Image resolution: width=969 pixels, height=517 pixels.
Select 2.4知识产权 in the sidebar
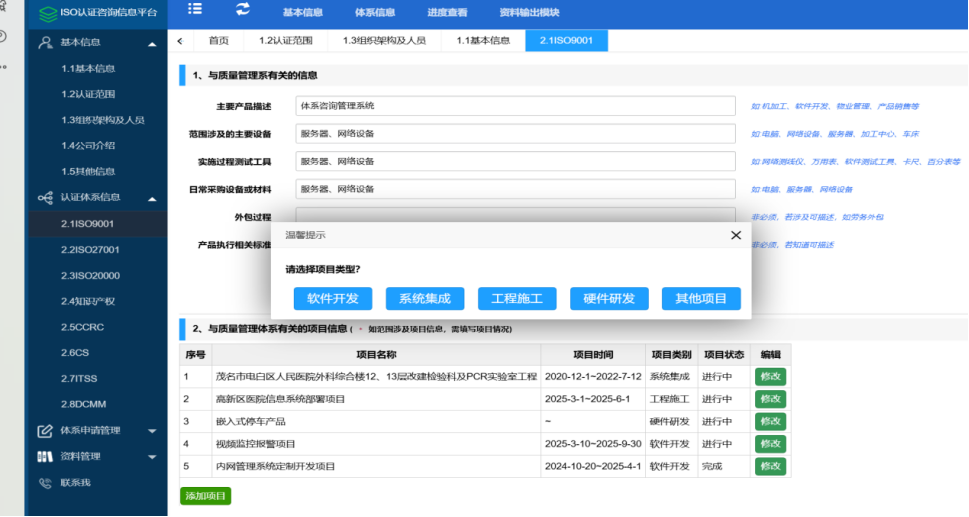point(88,301)
